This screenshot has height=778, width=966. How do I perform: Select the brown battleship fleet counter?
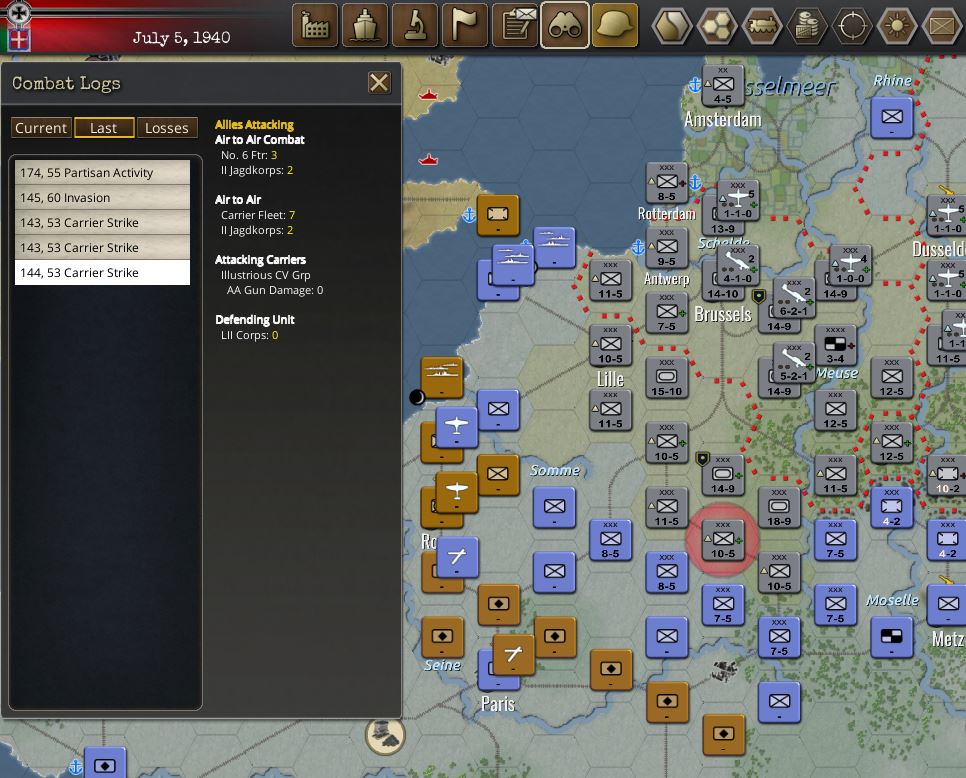coord(442,377)
